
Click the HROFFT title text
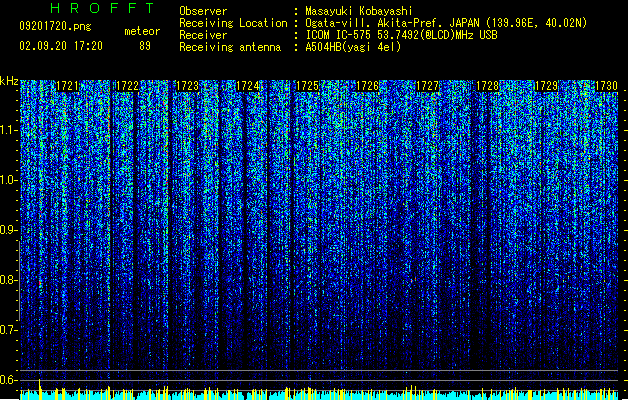click(x=102, y=8)
